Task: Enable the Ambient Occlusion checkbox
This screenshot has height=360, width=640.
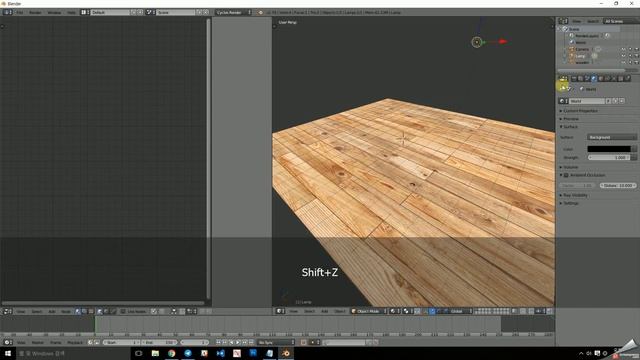Action: (566, 175)
